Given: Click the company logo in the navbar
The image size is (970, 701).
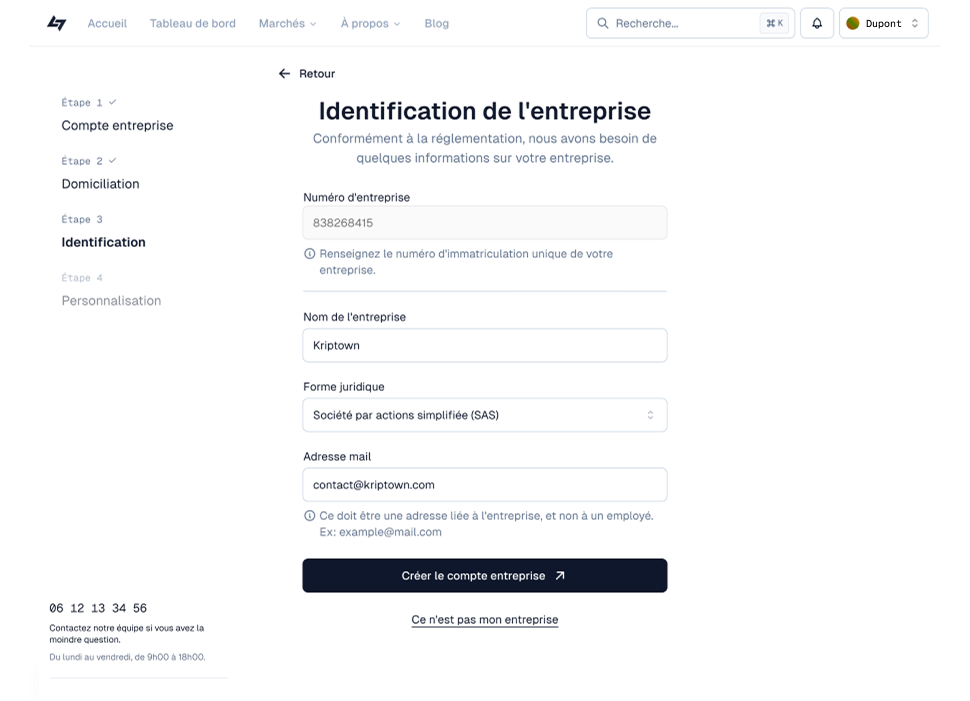Looking at the screenshot, I should (57, 23).
